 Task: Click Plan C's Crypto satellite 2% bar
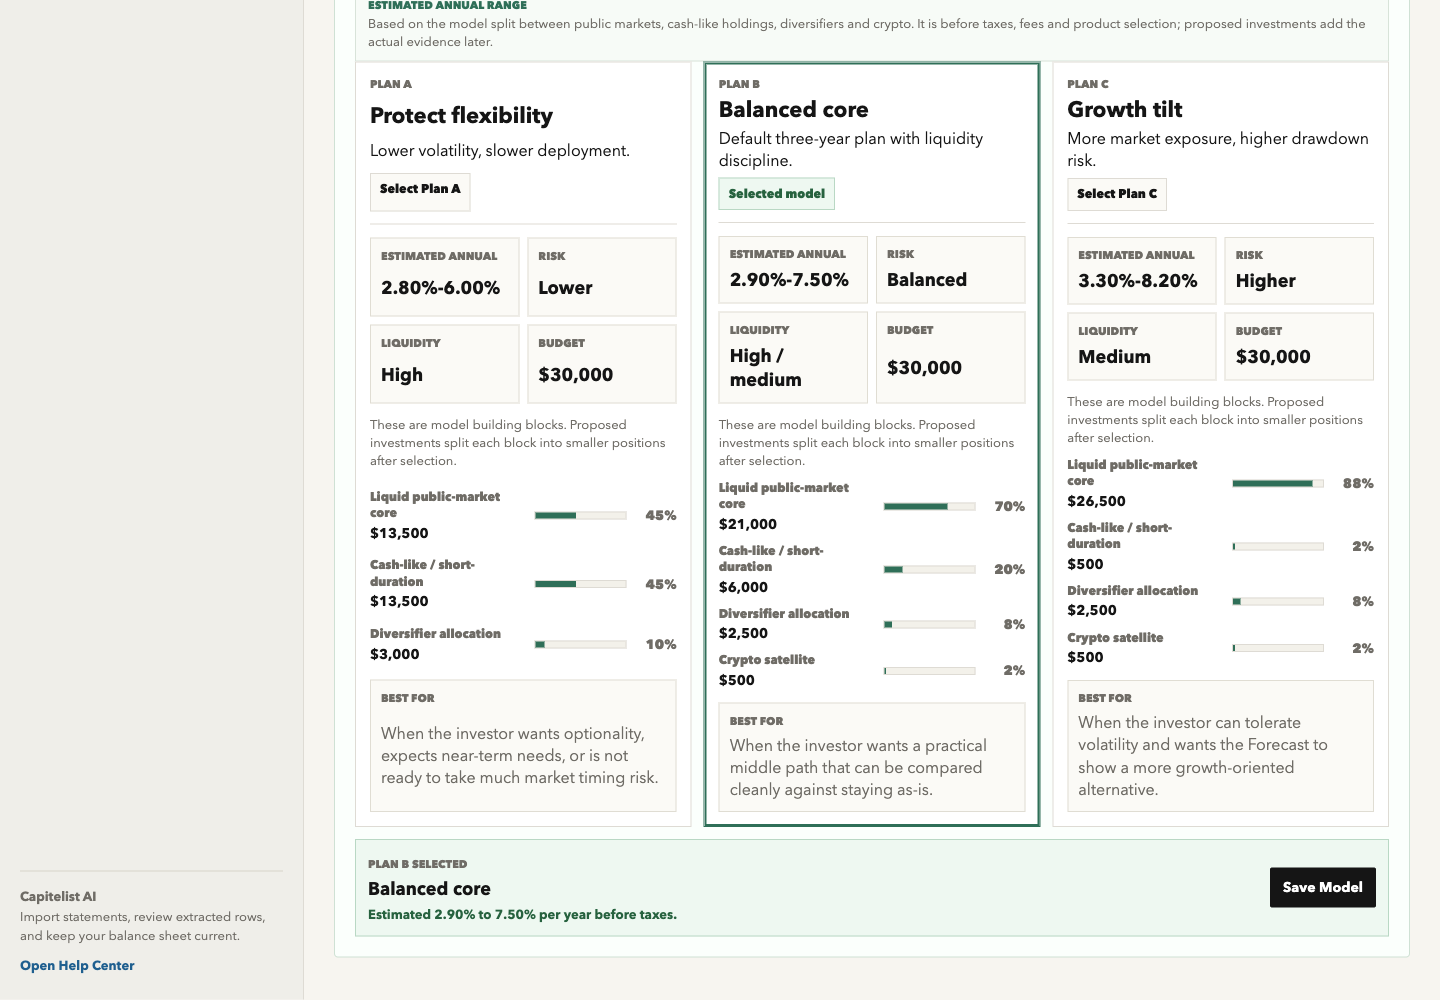[1278, 648]
